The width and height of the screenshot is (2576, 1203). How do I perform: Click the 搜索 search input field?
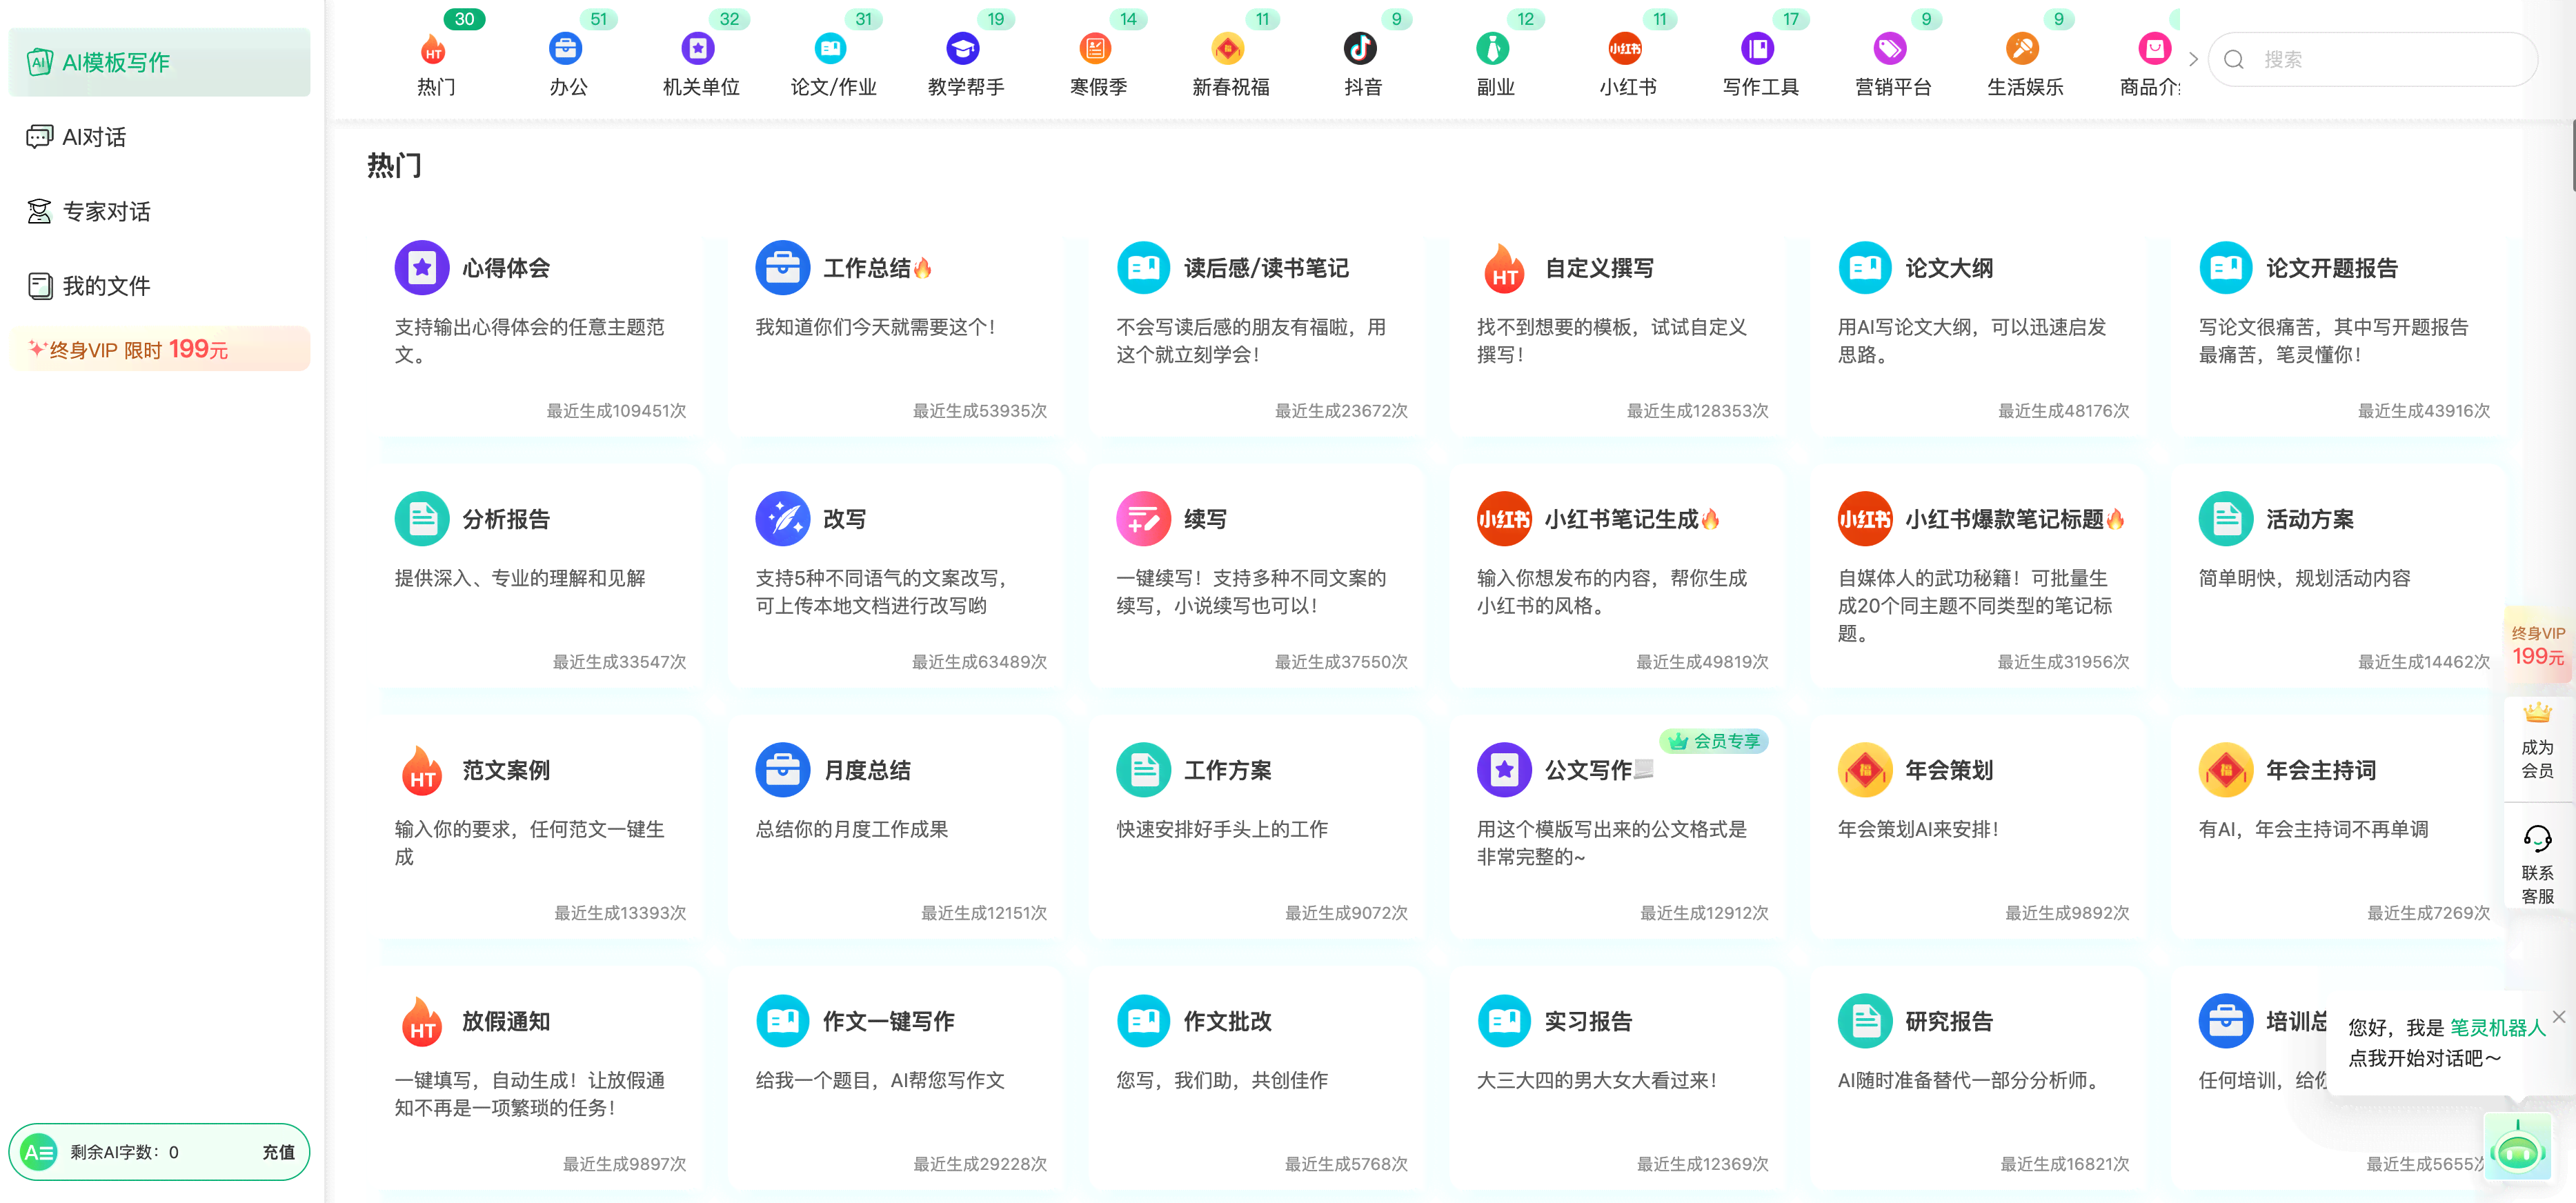click(2382, 59)
